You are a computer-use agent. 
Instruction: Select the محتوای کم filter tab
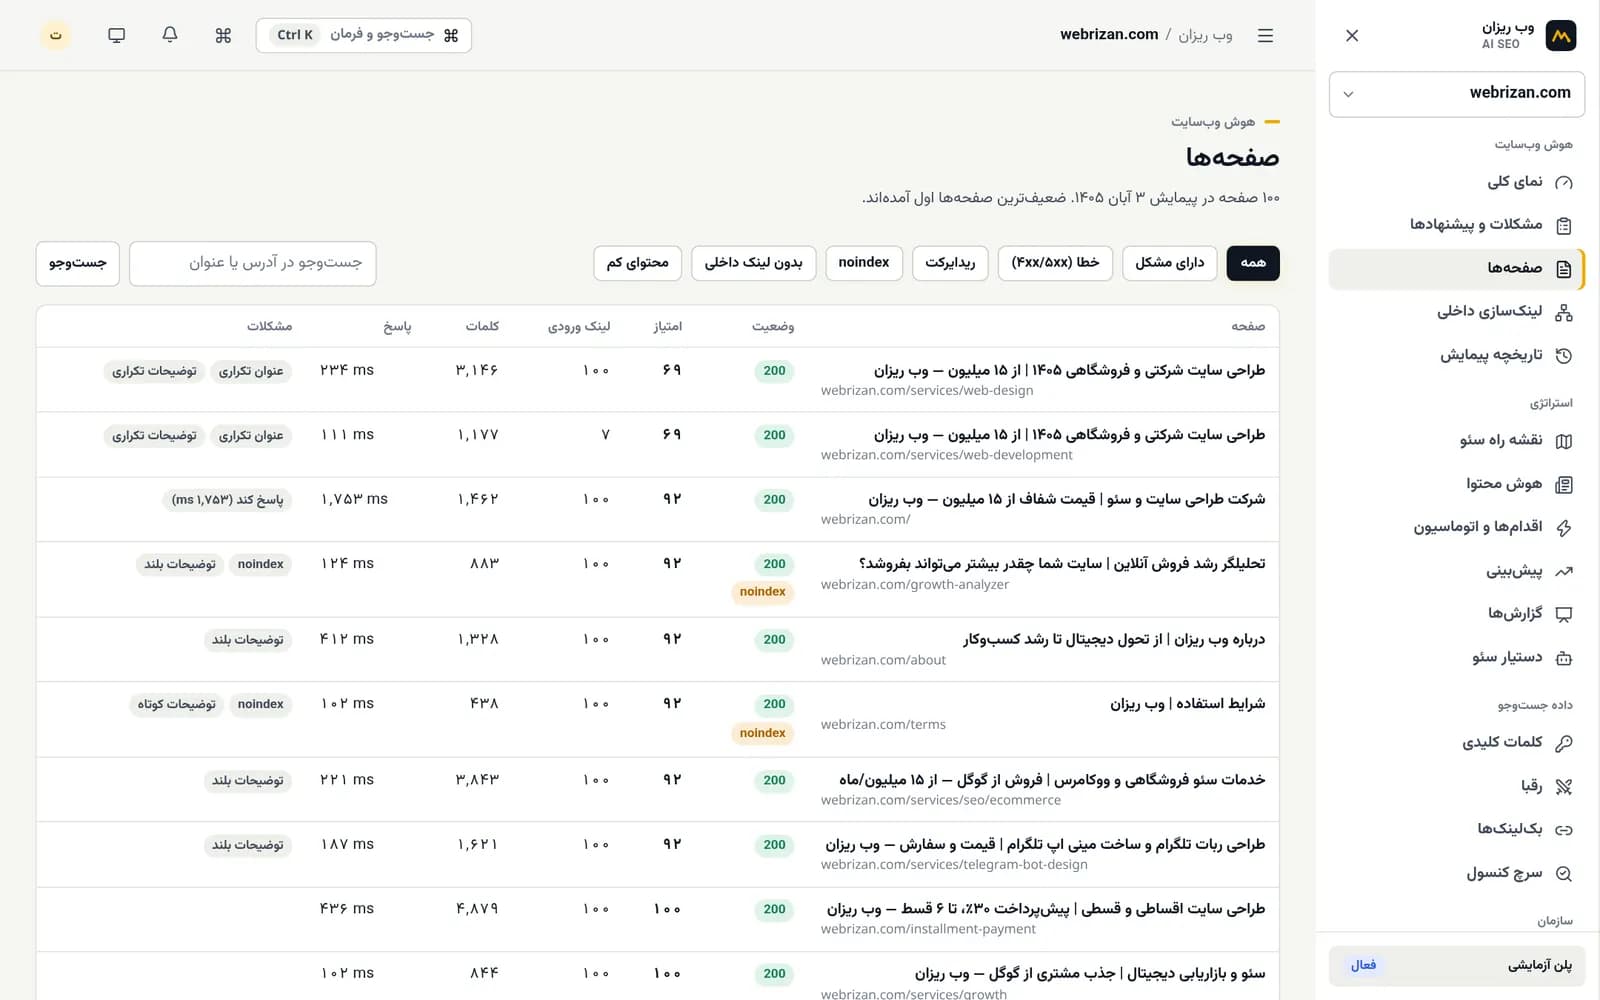click(x=638, y=263)
